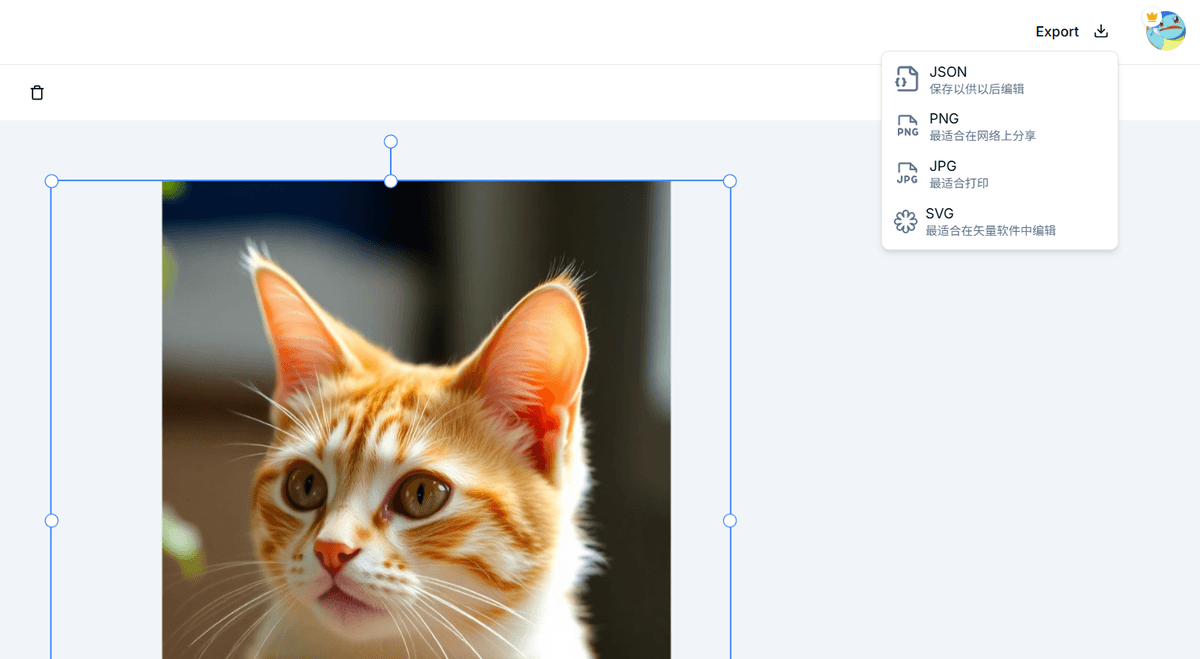Open the user profile avatar
1200x659 pixels.
point(1165,31)
